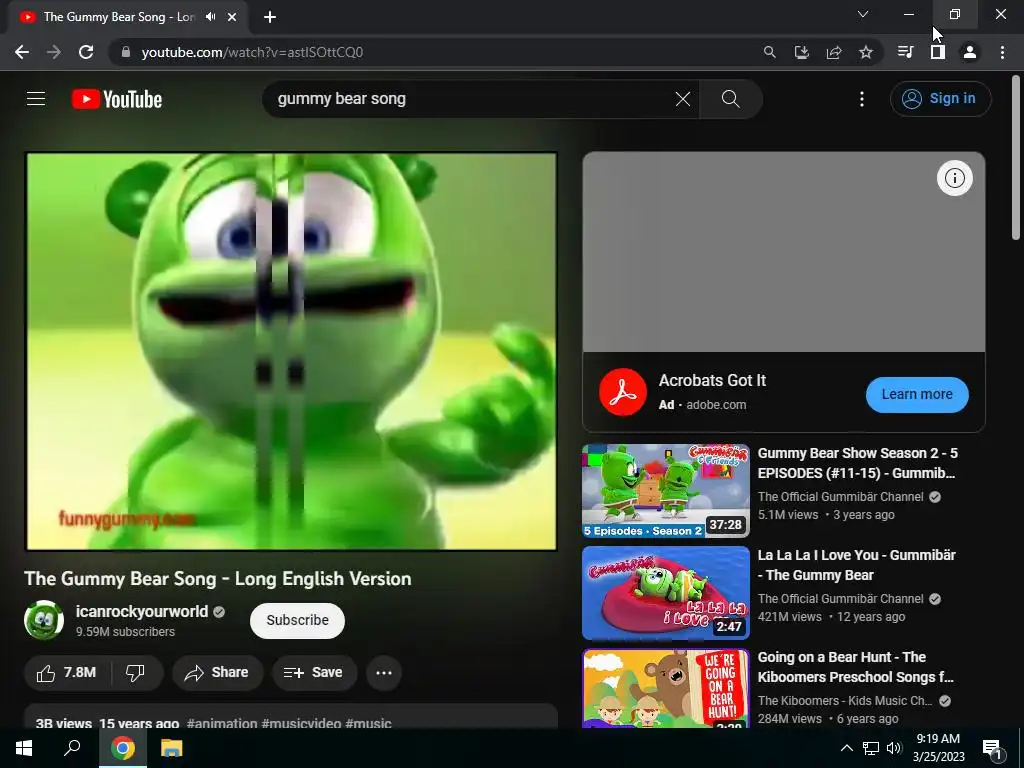Image resolution: width=1024 pixels, height=768 pixels.
Task: View site information lock icon
Action: click(126, 52)
